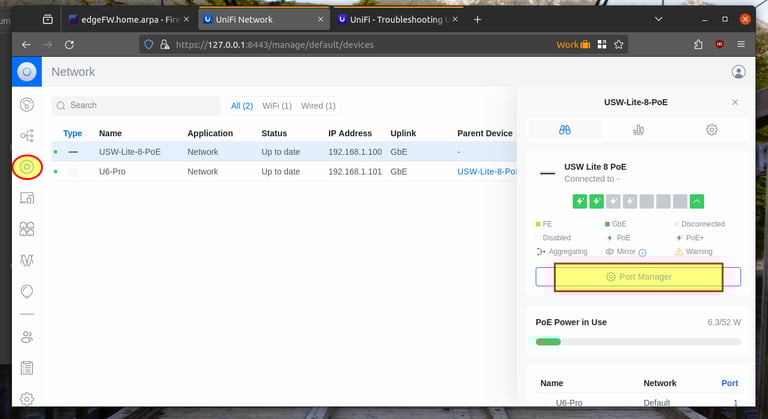Open a new browser tab

[x=478, y=20]
